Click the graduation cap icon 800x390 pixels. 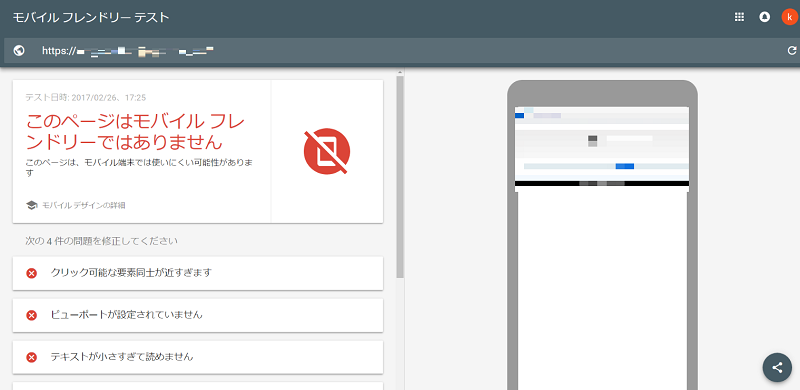(x=31, y=205)
